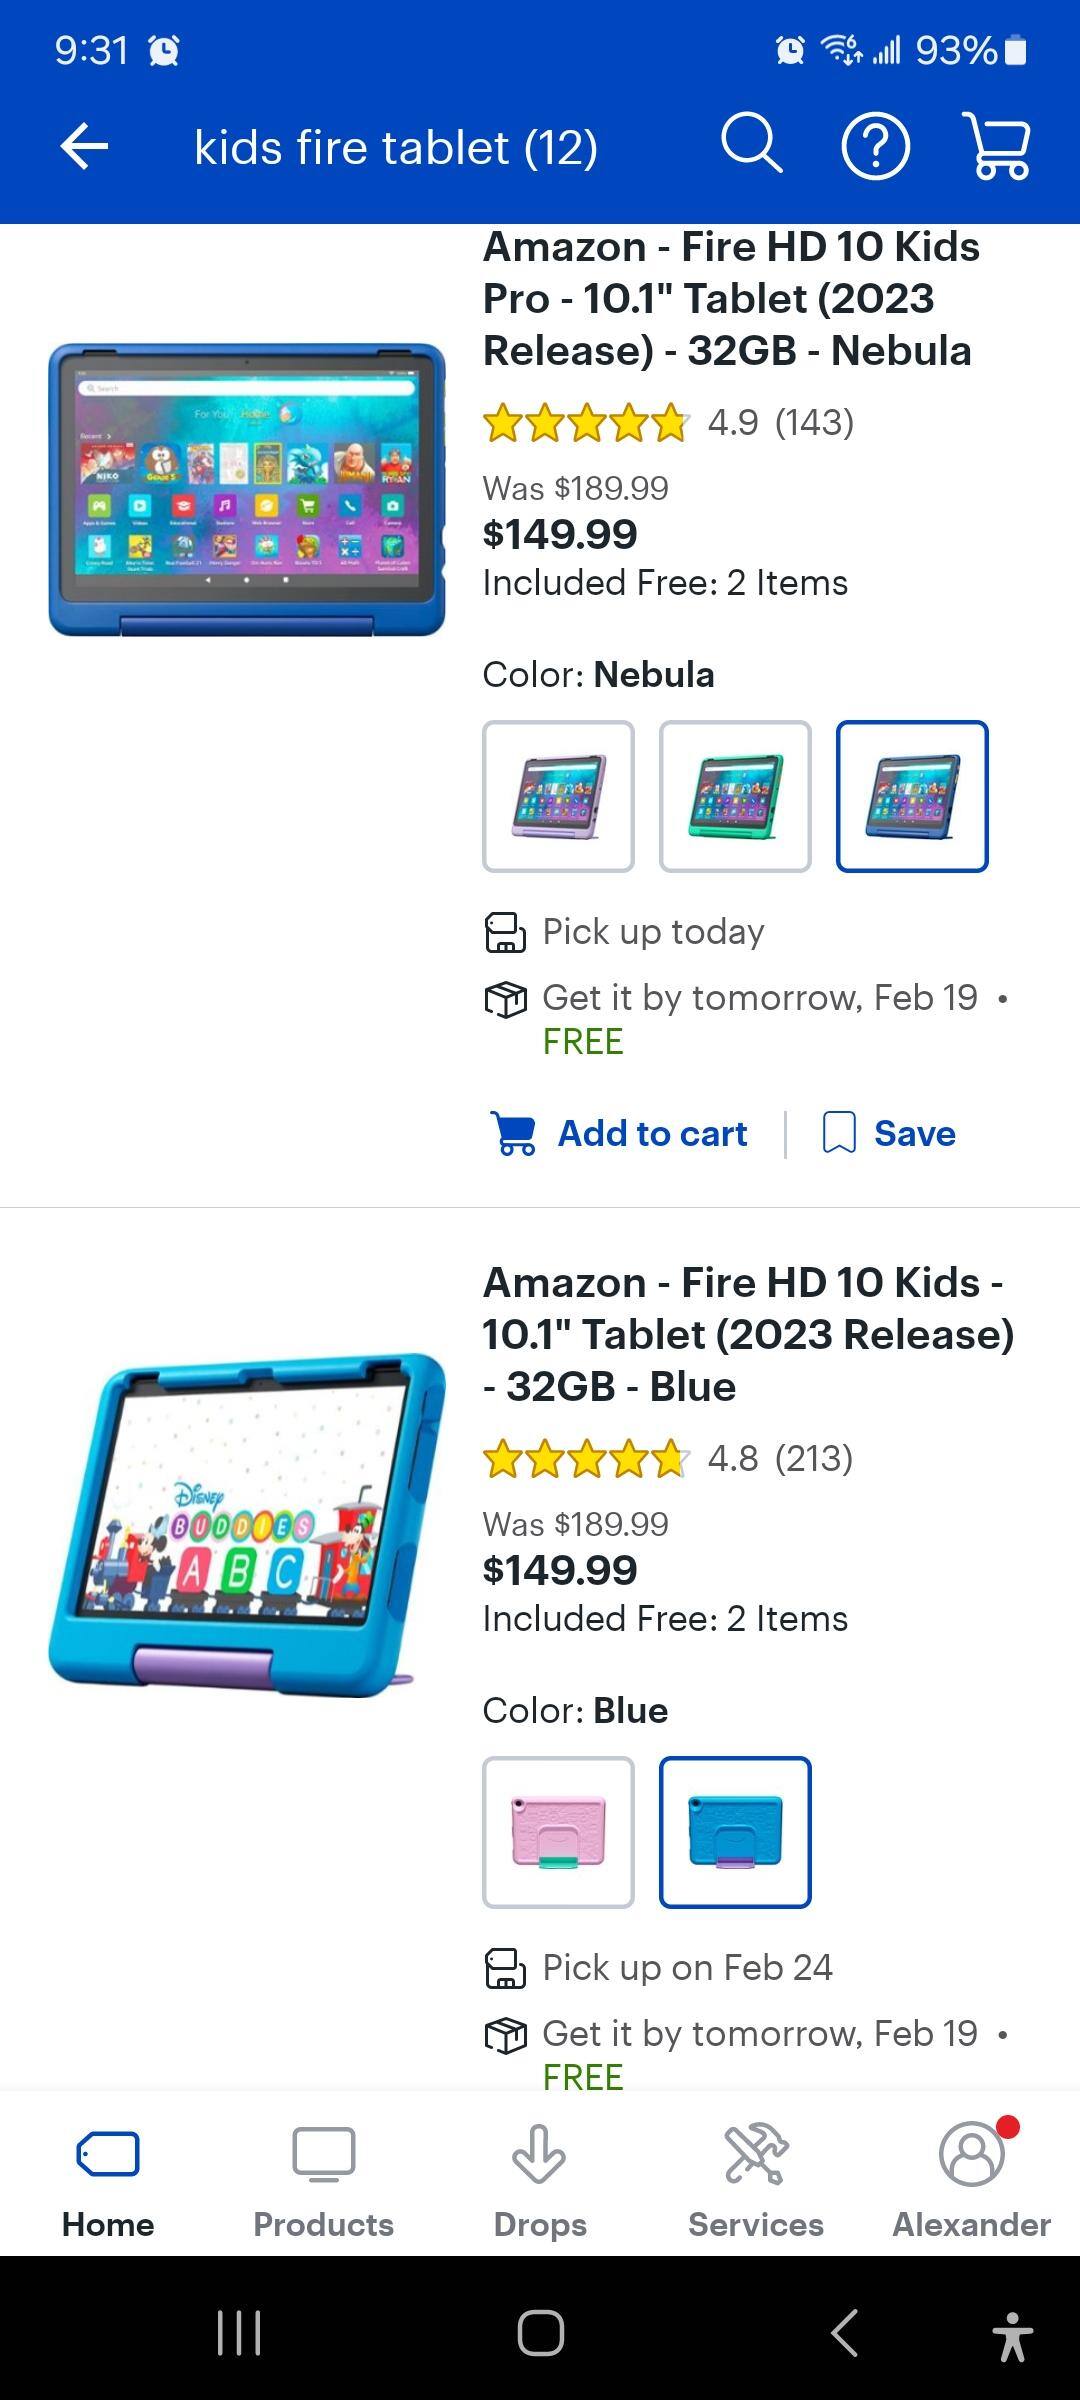
Task: Select the Nebula blue color swatch
Action: 912,796
